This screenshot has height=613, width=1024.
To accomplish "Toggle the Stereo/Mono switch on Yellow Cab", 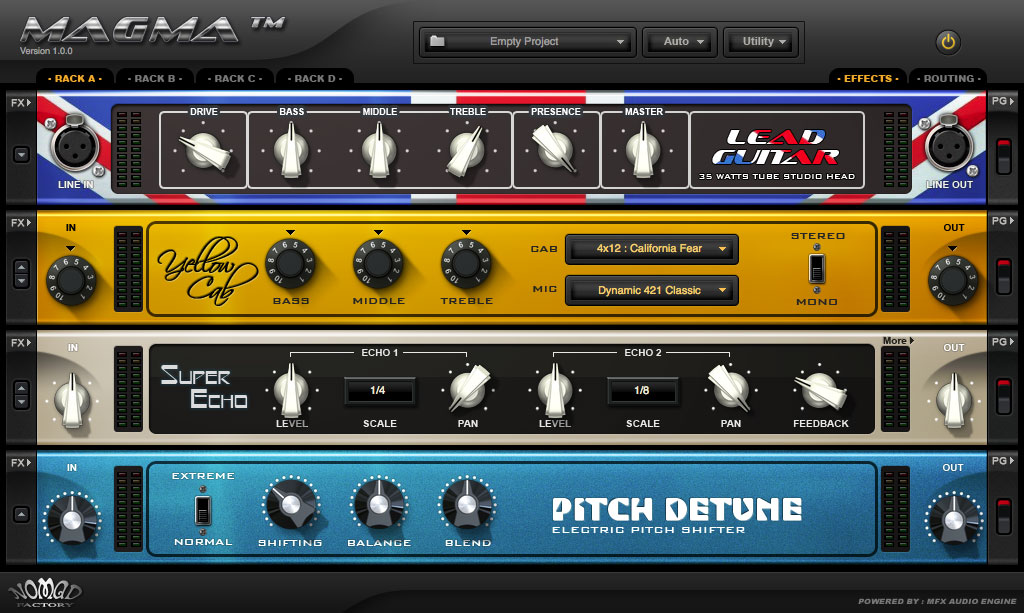I will click(818, 268).
